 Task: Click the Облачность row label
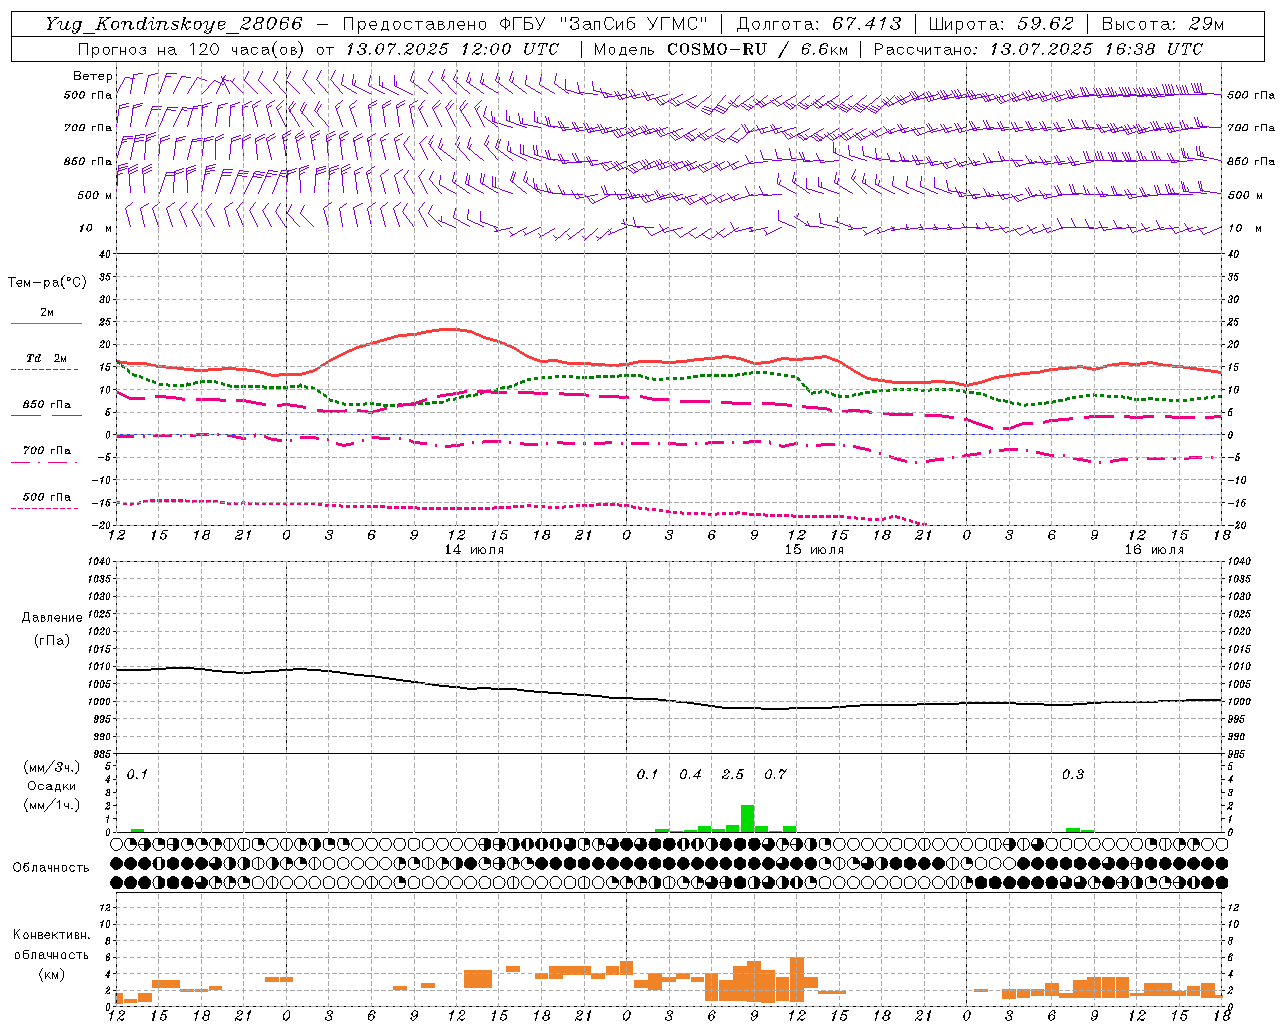point(51,867)
